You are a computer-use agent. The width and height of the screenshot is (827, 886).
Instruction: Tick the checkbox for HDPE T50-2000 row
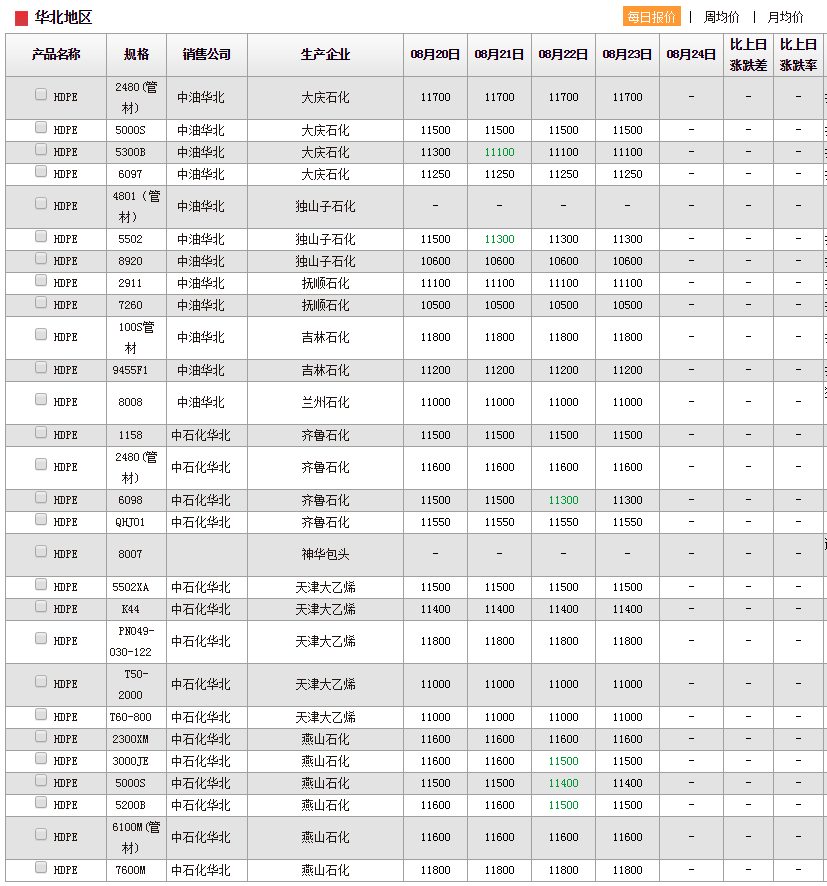(41, 681)
